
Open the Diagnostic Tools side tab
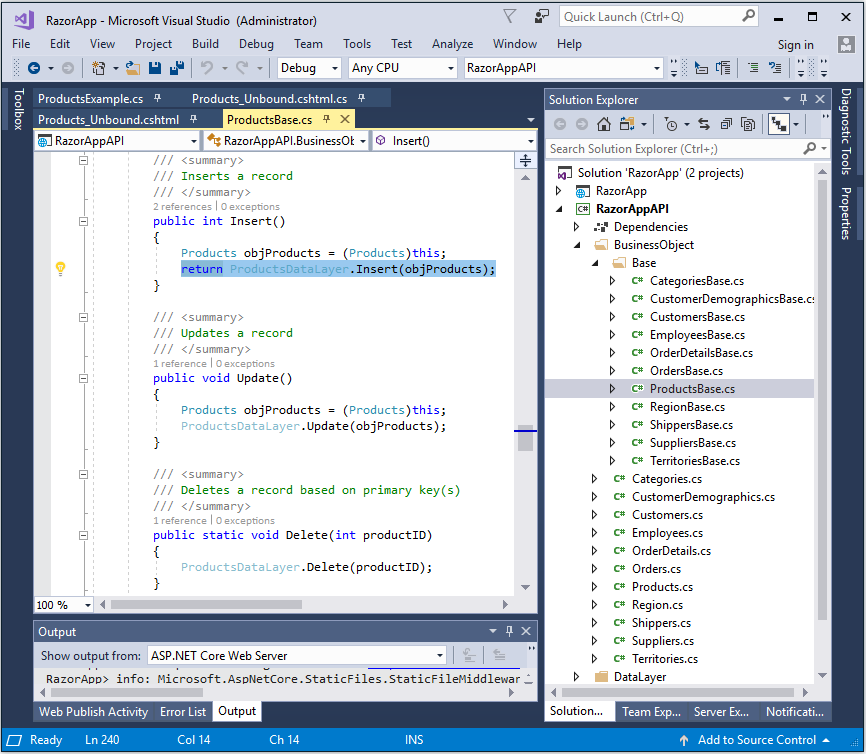pos(846,131)
